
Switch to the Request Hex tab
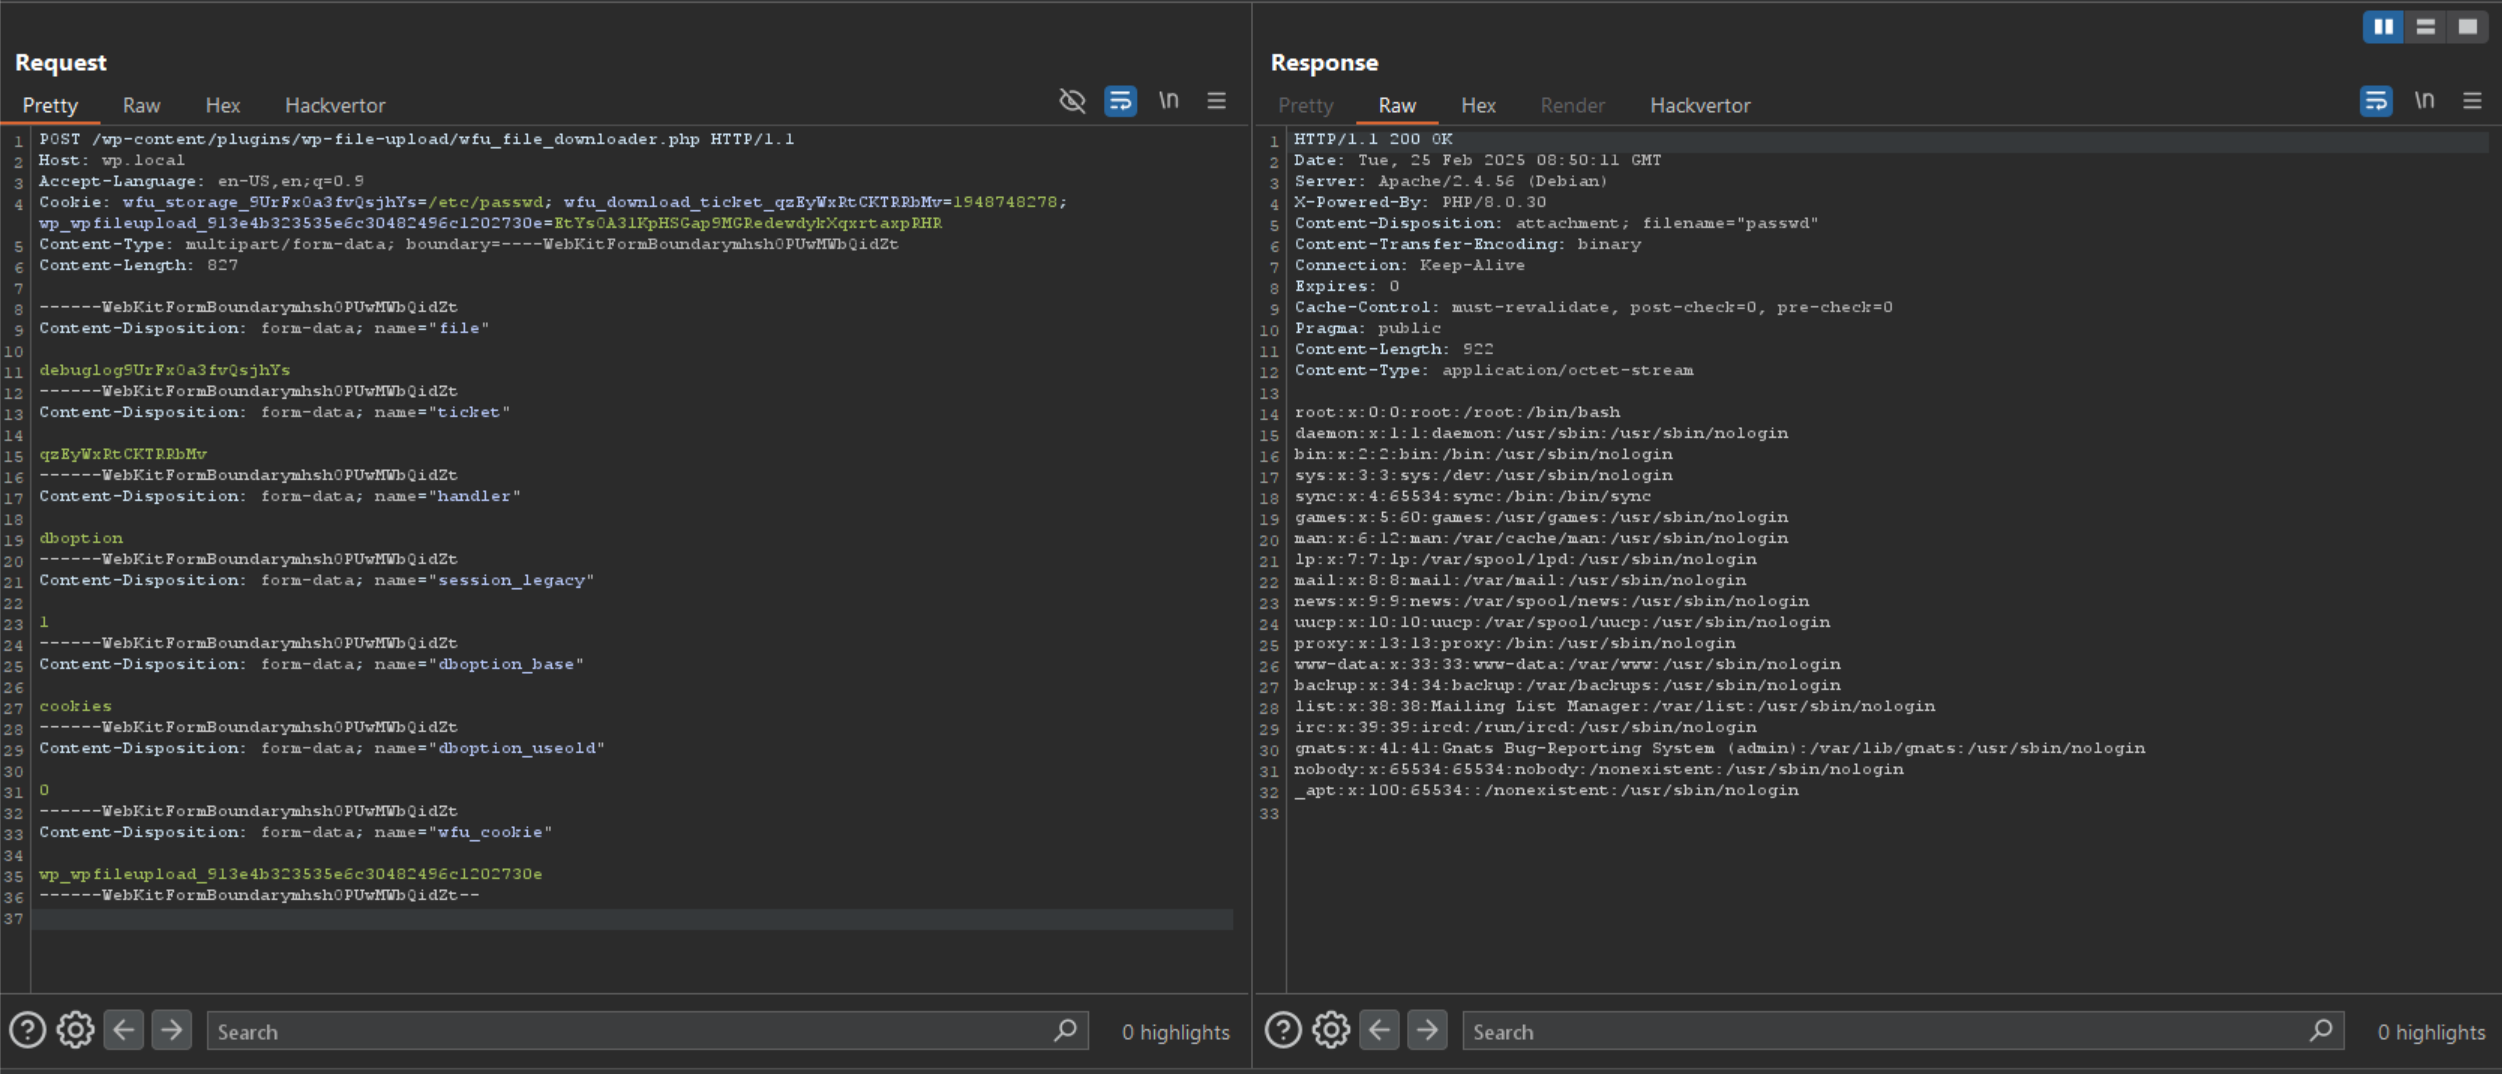[x=222, y=105]
